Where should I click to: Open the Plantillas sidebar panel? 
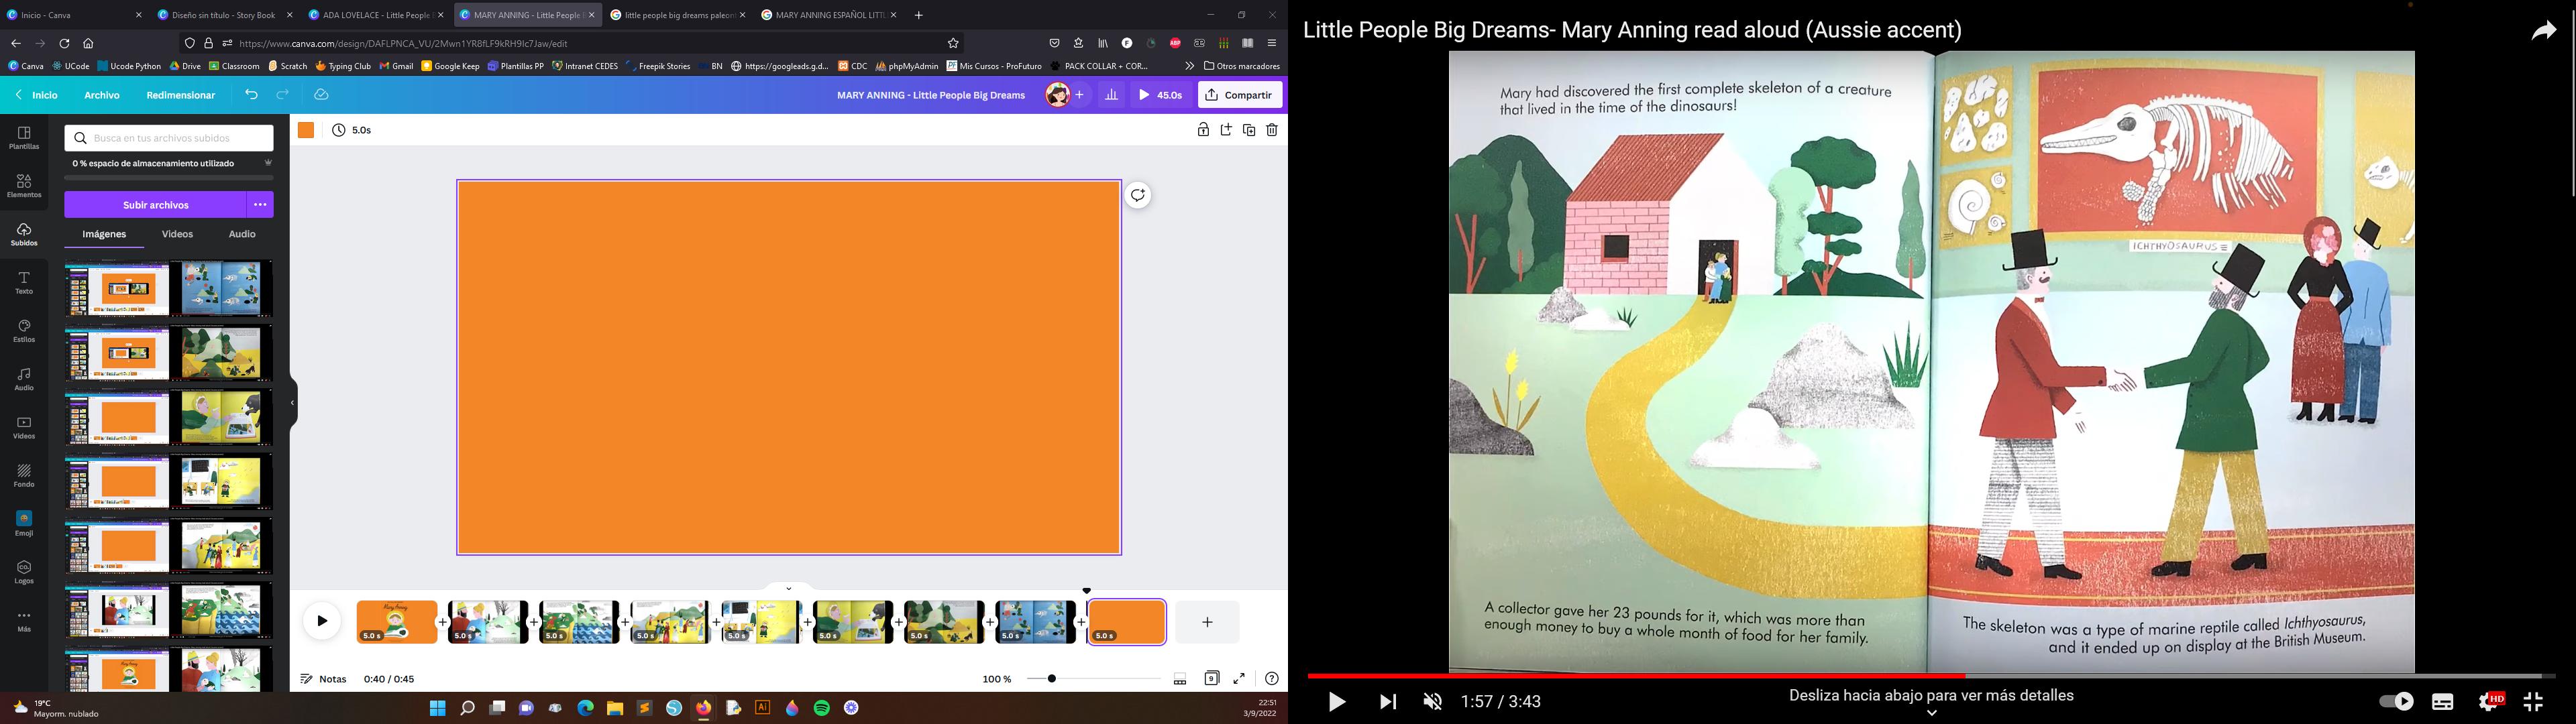24,138
